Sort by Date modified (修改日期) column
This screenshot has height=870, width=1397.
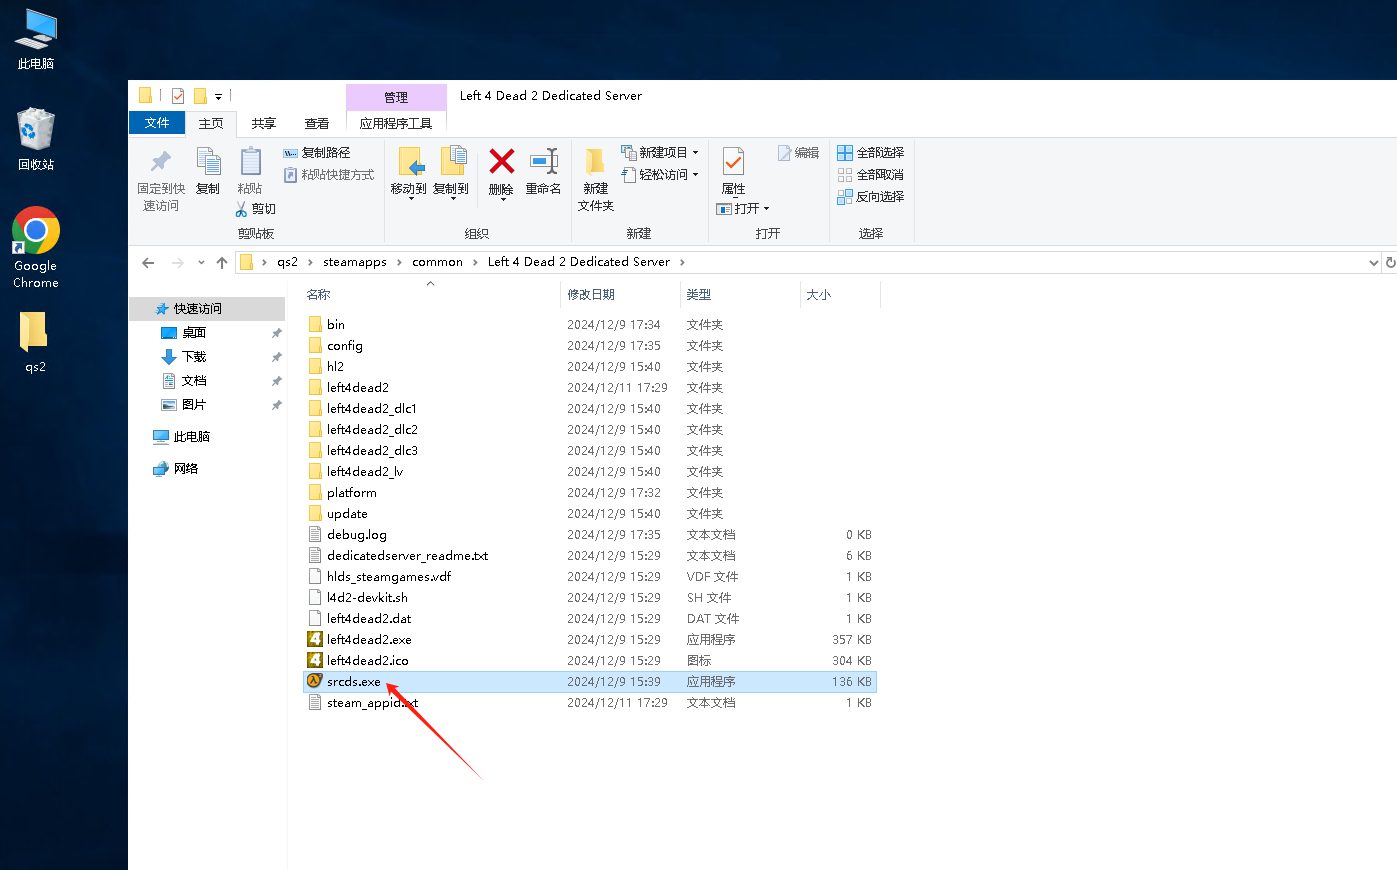tap(620, 294)
